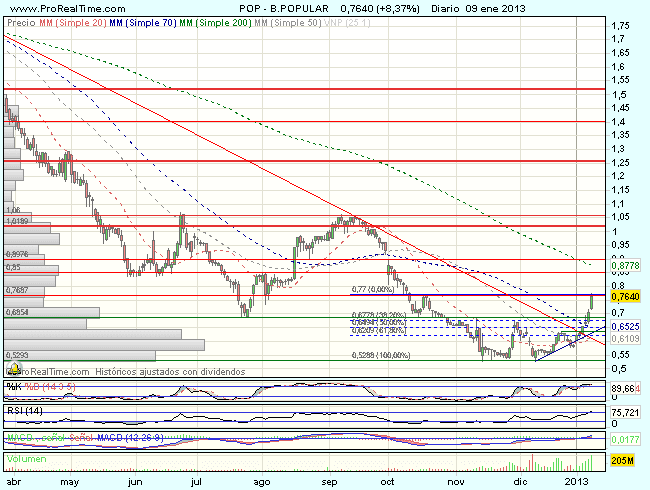650x490 pixels.
Task: Click the sep month label on time axis
Action: [330, 482]
